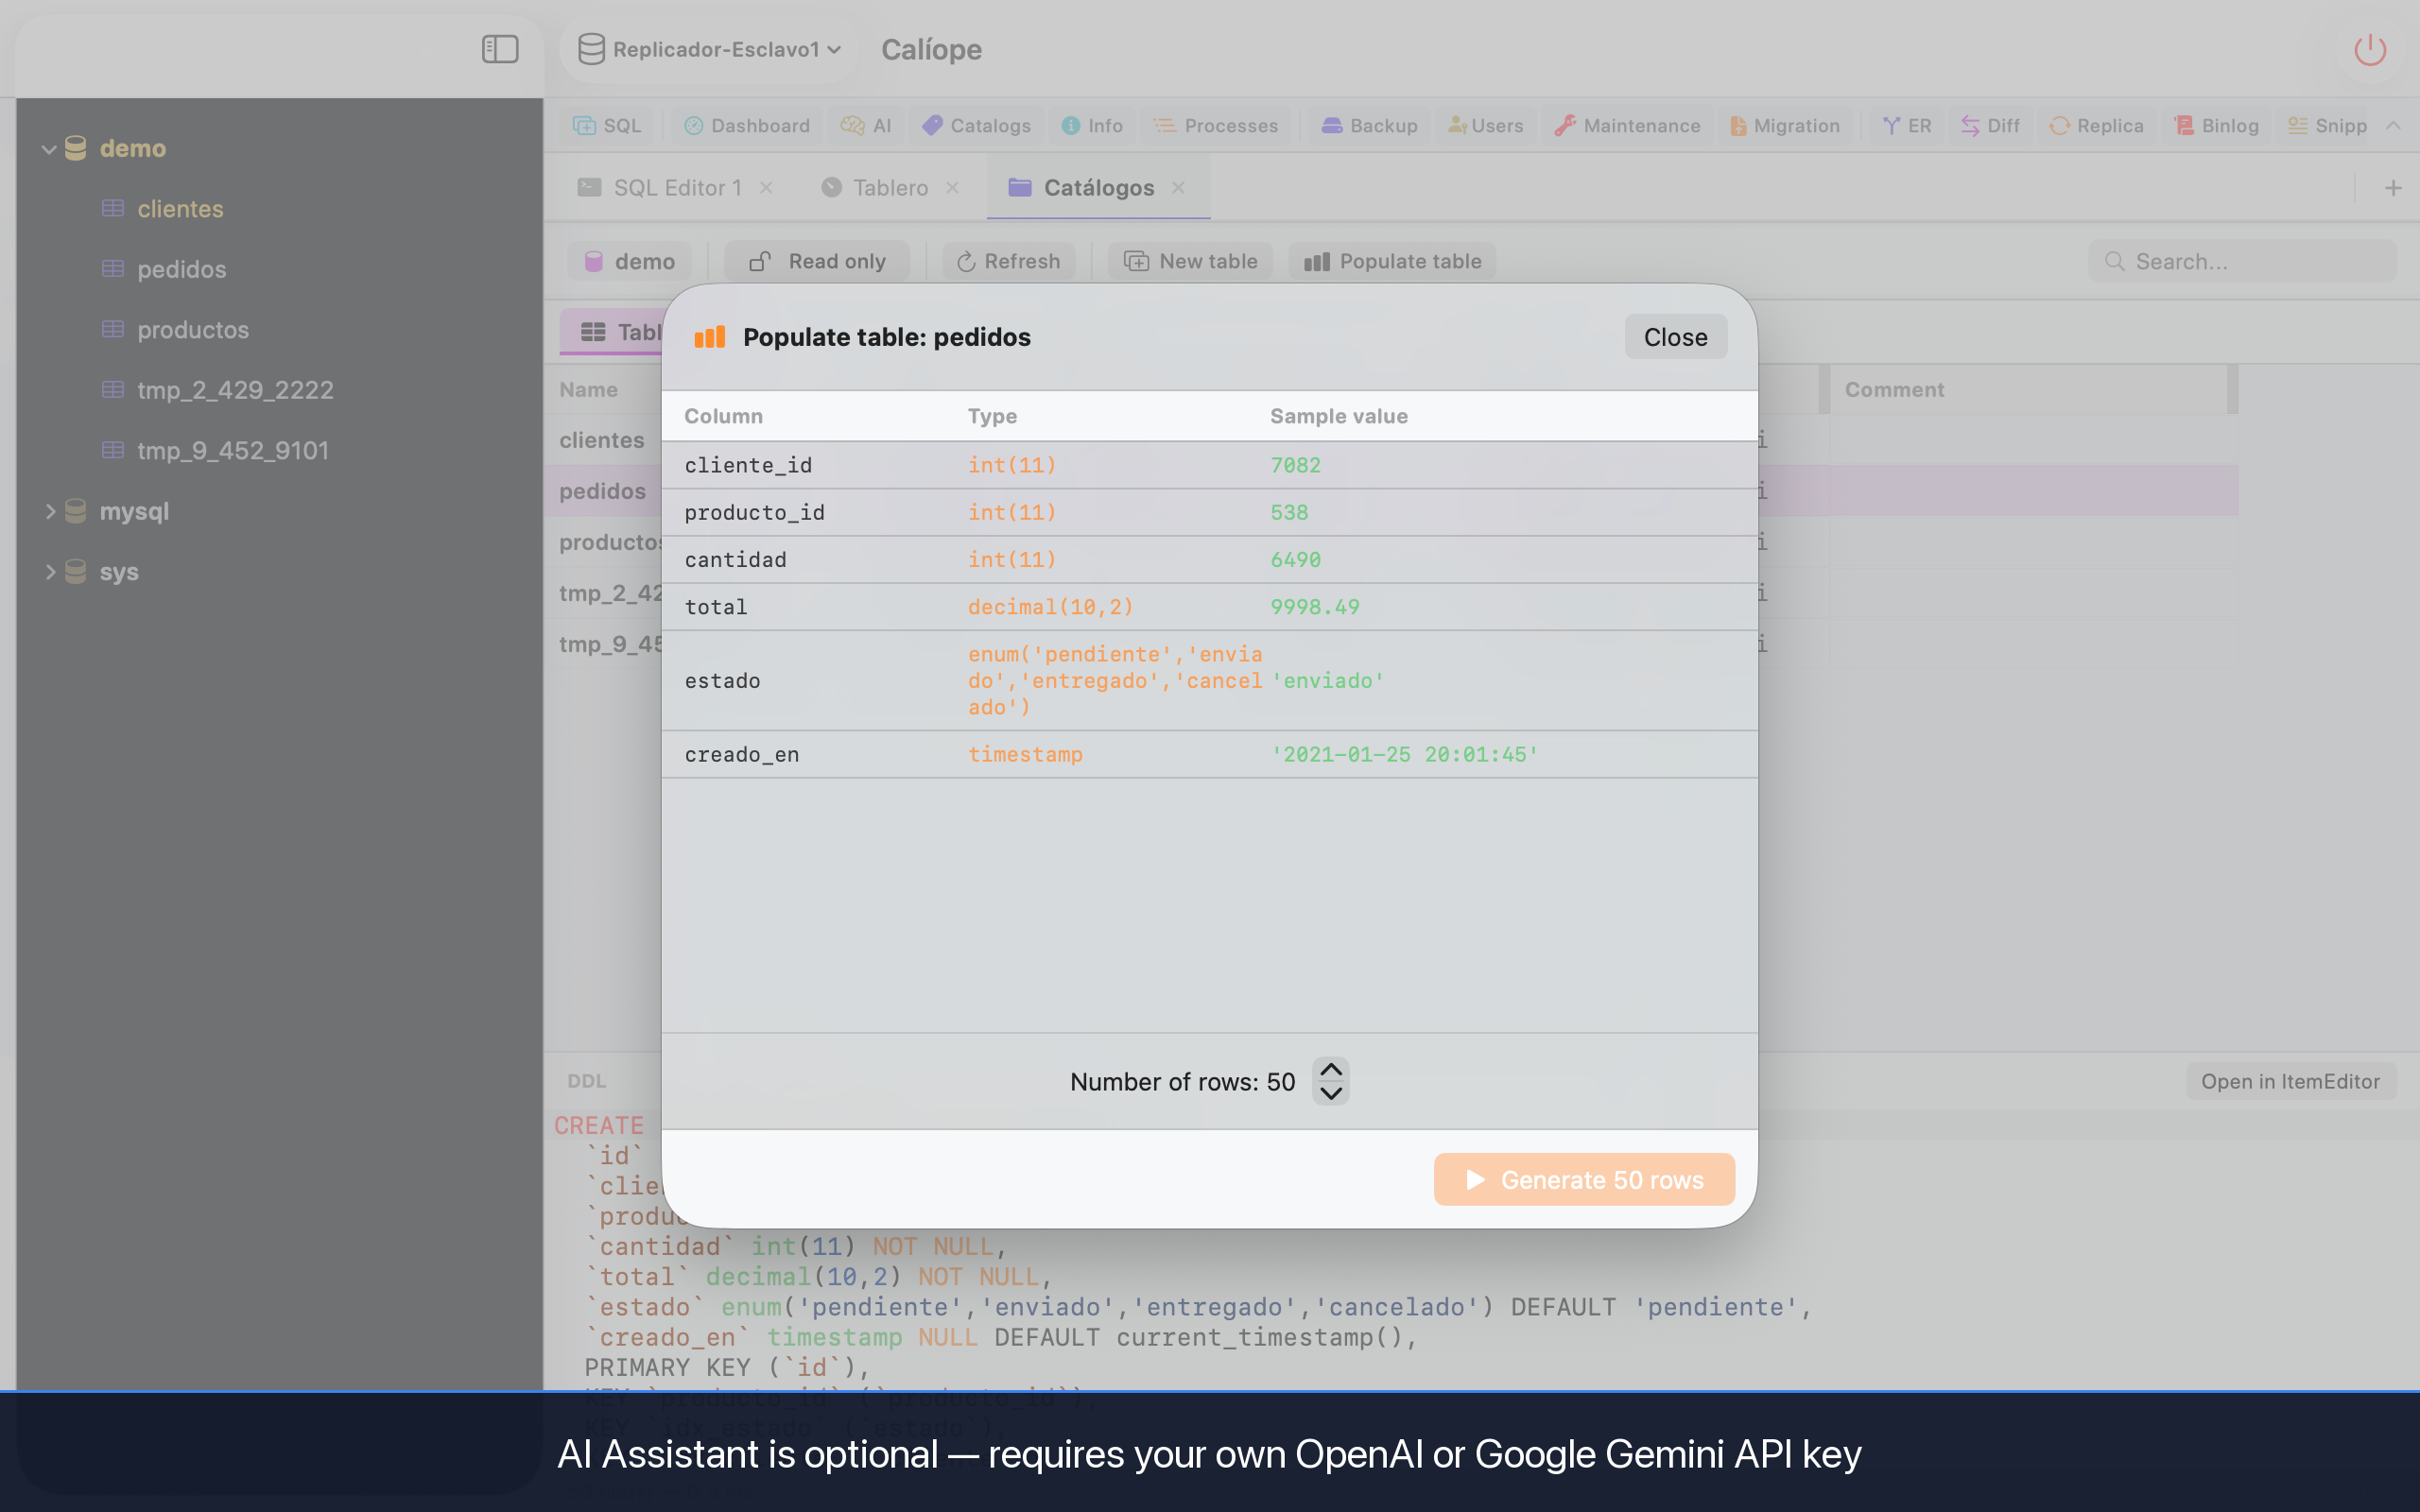
Task: Add a new tab with plus icon
Action: [x=2393, y=187]
